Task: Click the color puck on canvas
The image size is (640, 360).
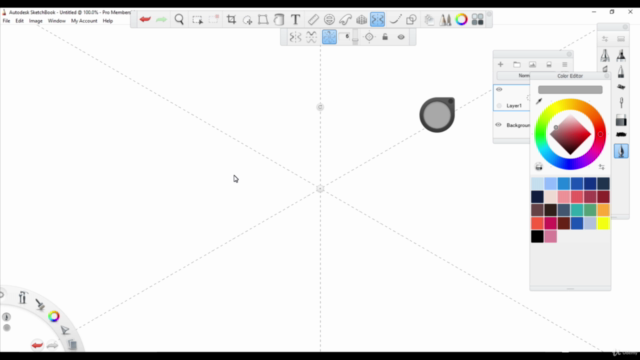Action: coord(437,115)
